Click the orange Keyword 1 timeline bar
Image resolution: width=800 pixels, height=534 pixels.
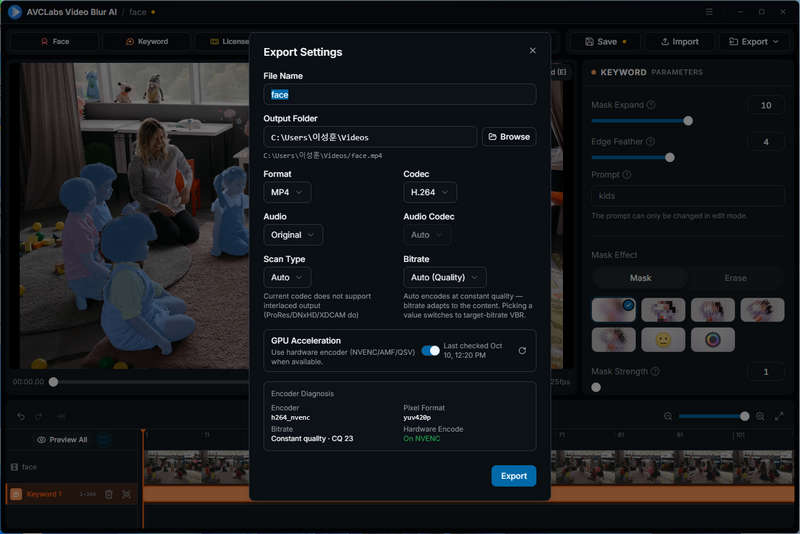coord(468,494)
